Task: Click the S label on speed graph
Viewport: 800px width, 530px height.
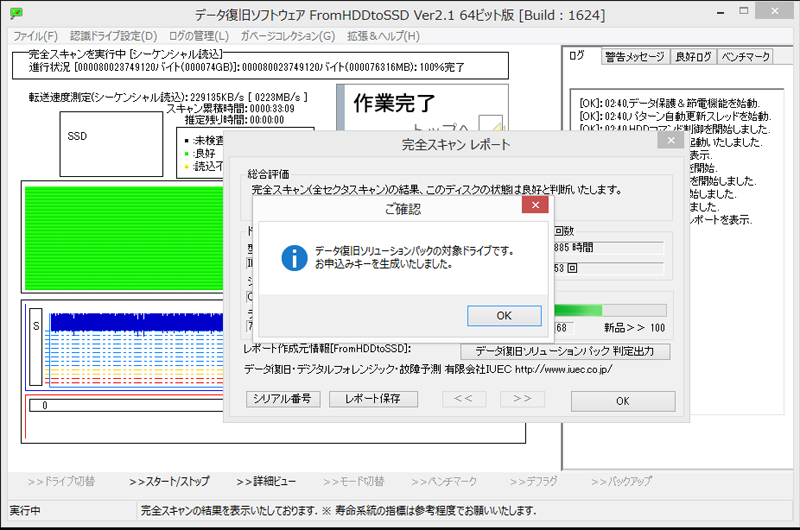Action: (36, 347)
